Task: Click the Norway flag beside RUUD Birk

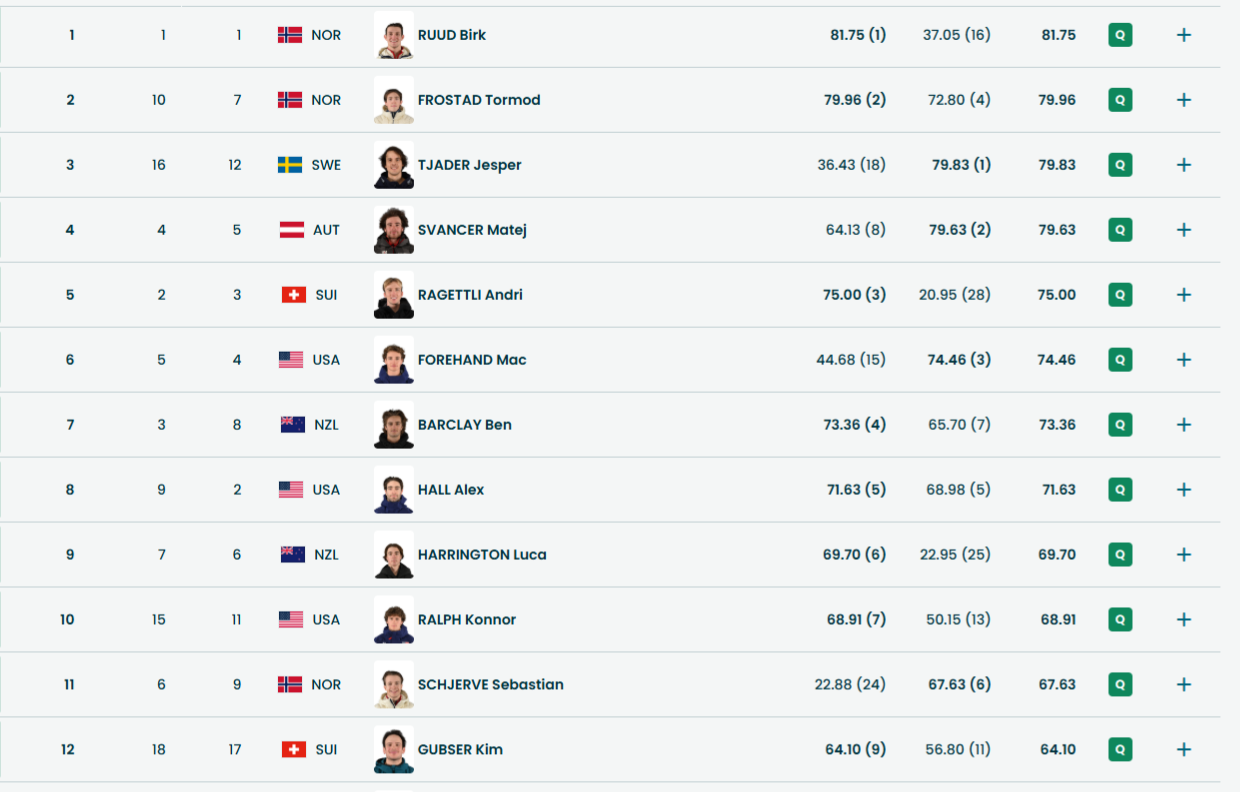Action: (290, 35)
